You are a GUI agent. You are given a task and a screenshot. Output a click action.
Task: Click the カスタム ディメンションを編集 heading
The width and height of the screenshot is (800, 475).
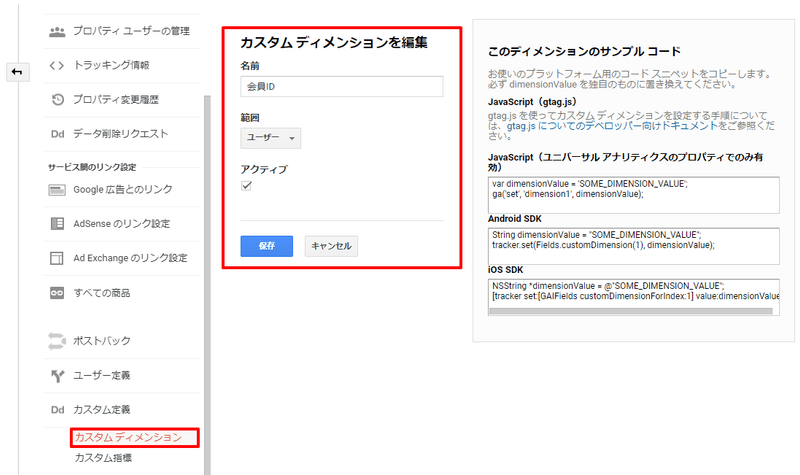click(x=334, y=43)
